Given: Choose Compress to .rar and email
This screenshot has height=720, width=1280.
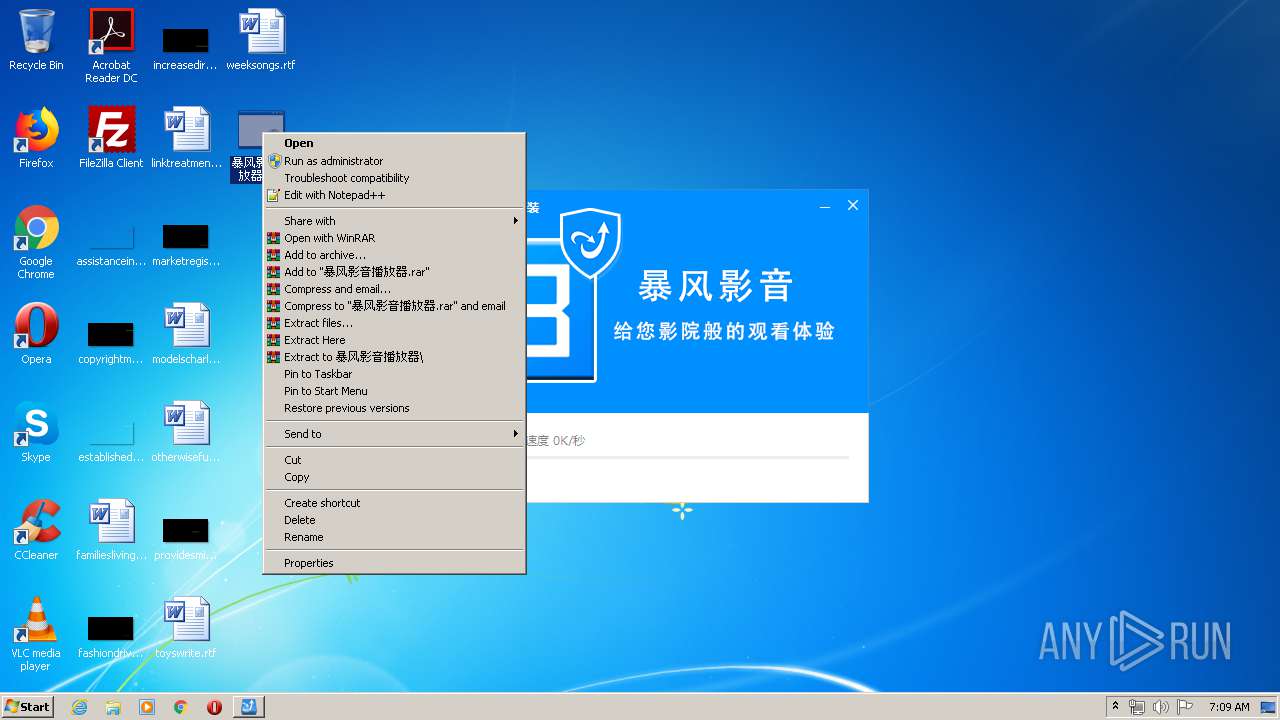Looking at the screenshot, I should click(394, 306).
